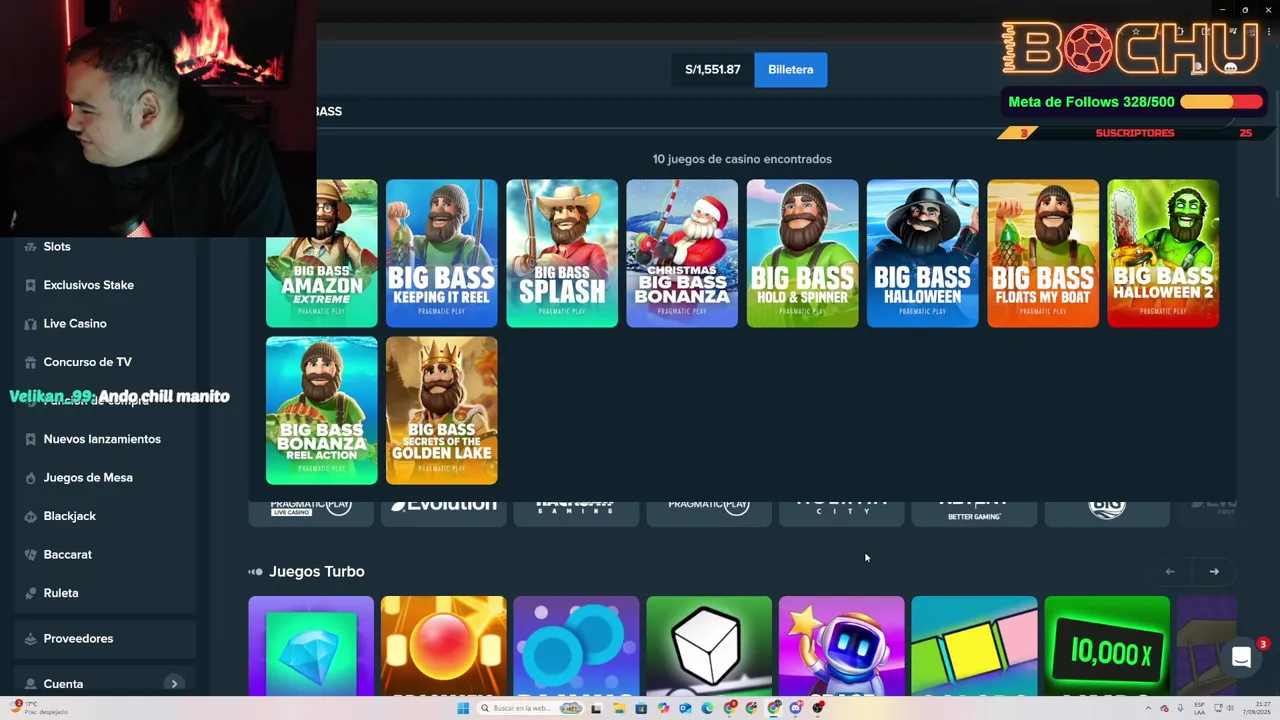Open the Billetera wallet
Image resolution: width=1280 pixels, height=720 pixels.
click(x=790, y=70)
